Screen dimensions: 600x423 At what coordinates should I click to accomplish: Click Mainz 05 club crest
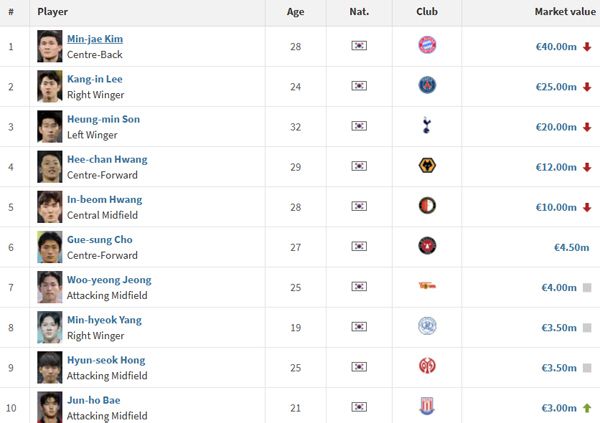point(427,366)
